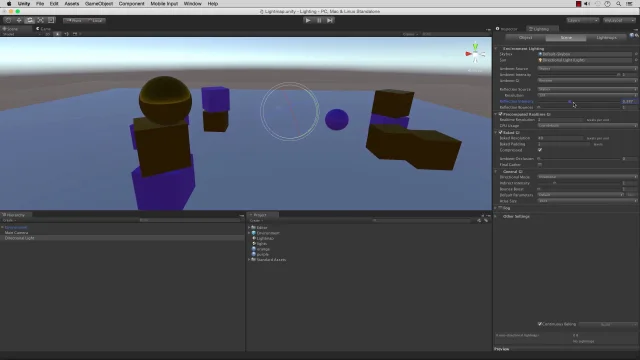
Task: Switch to Object lighting tab
Action: pos(525,38)
